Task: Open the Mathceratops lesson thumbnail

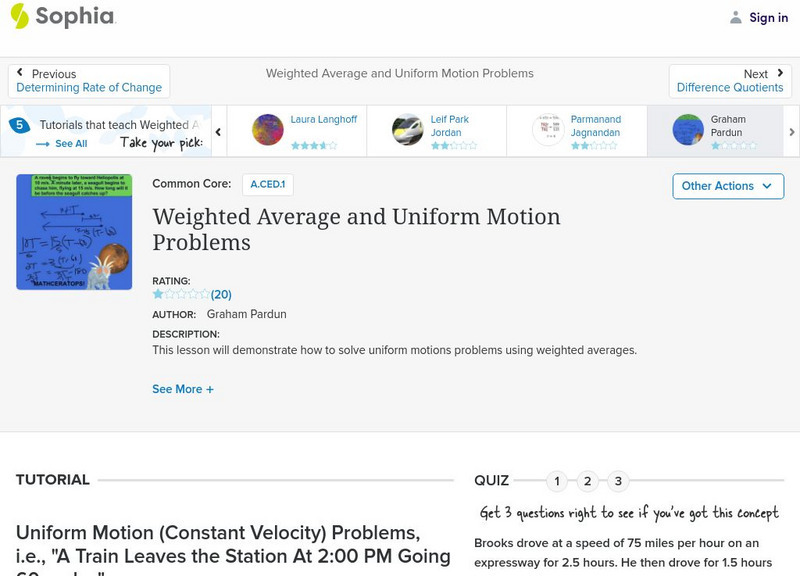Action: (74, 232)
